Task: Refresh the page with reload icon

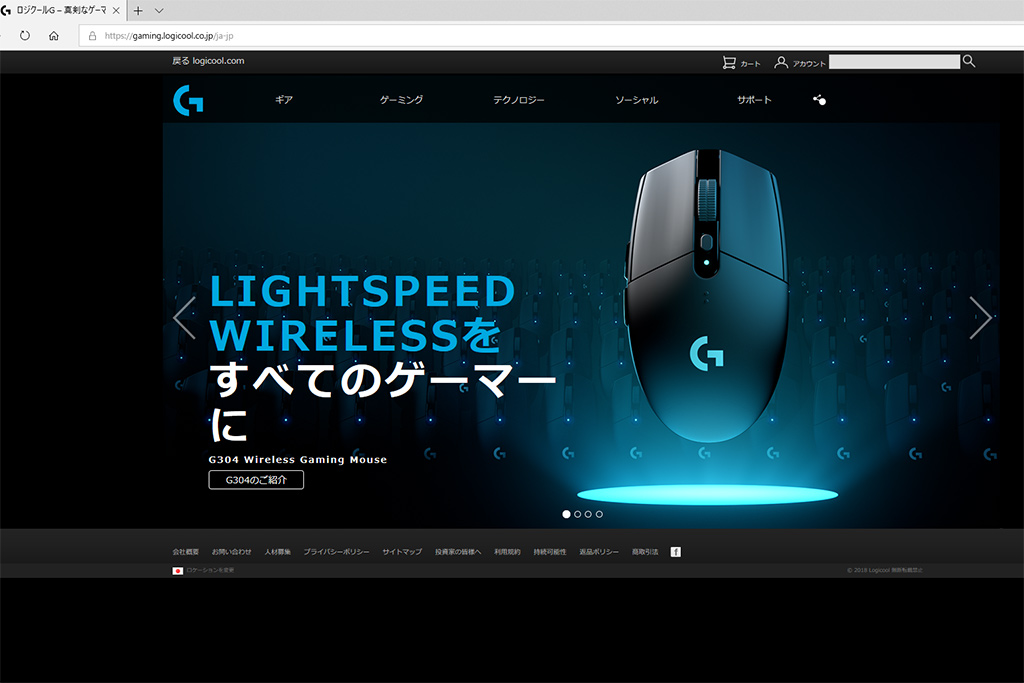Action: coord(25,36)
